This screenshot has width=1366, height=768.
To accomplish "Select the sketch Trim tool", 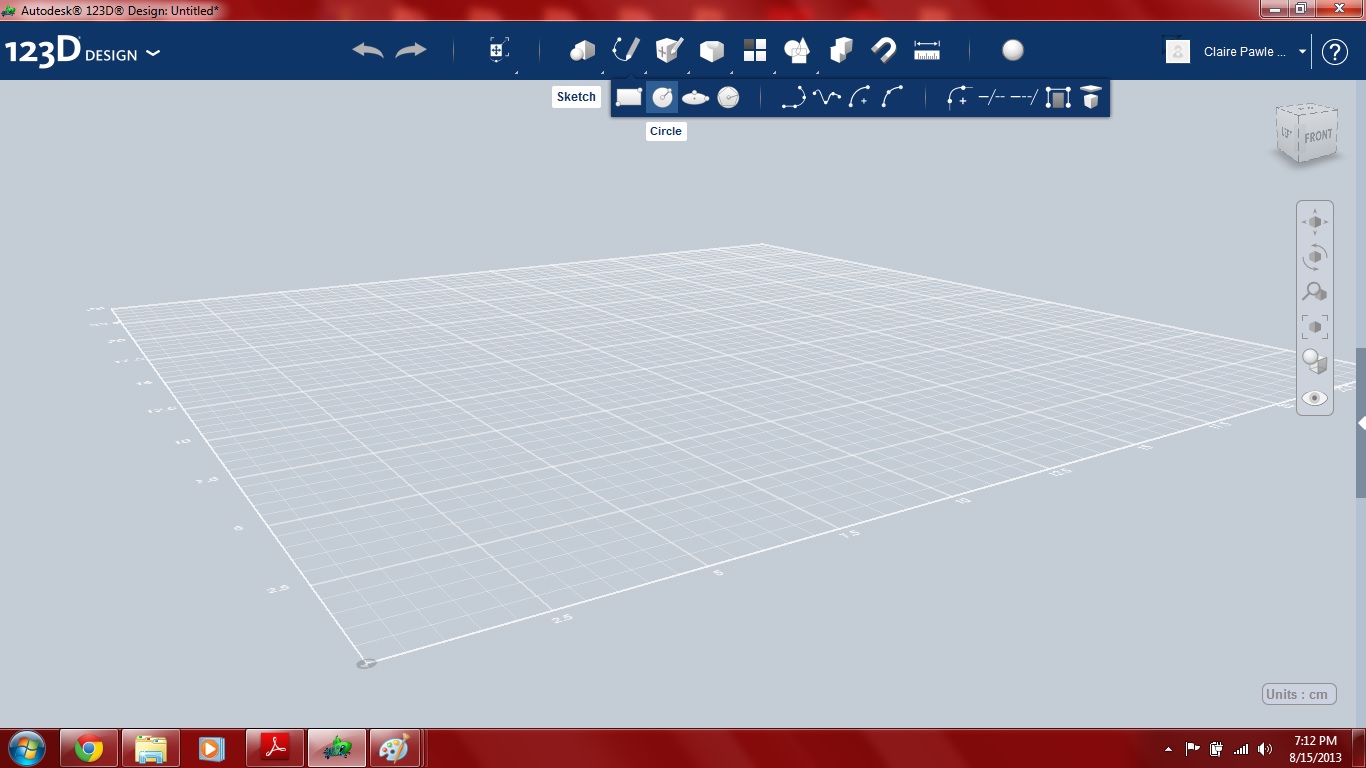I will tap(991, 97).
